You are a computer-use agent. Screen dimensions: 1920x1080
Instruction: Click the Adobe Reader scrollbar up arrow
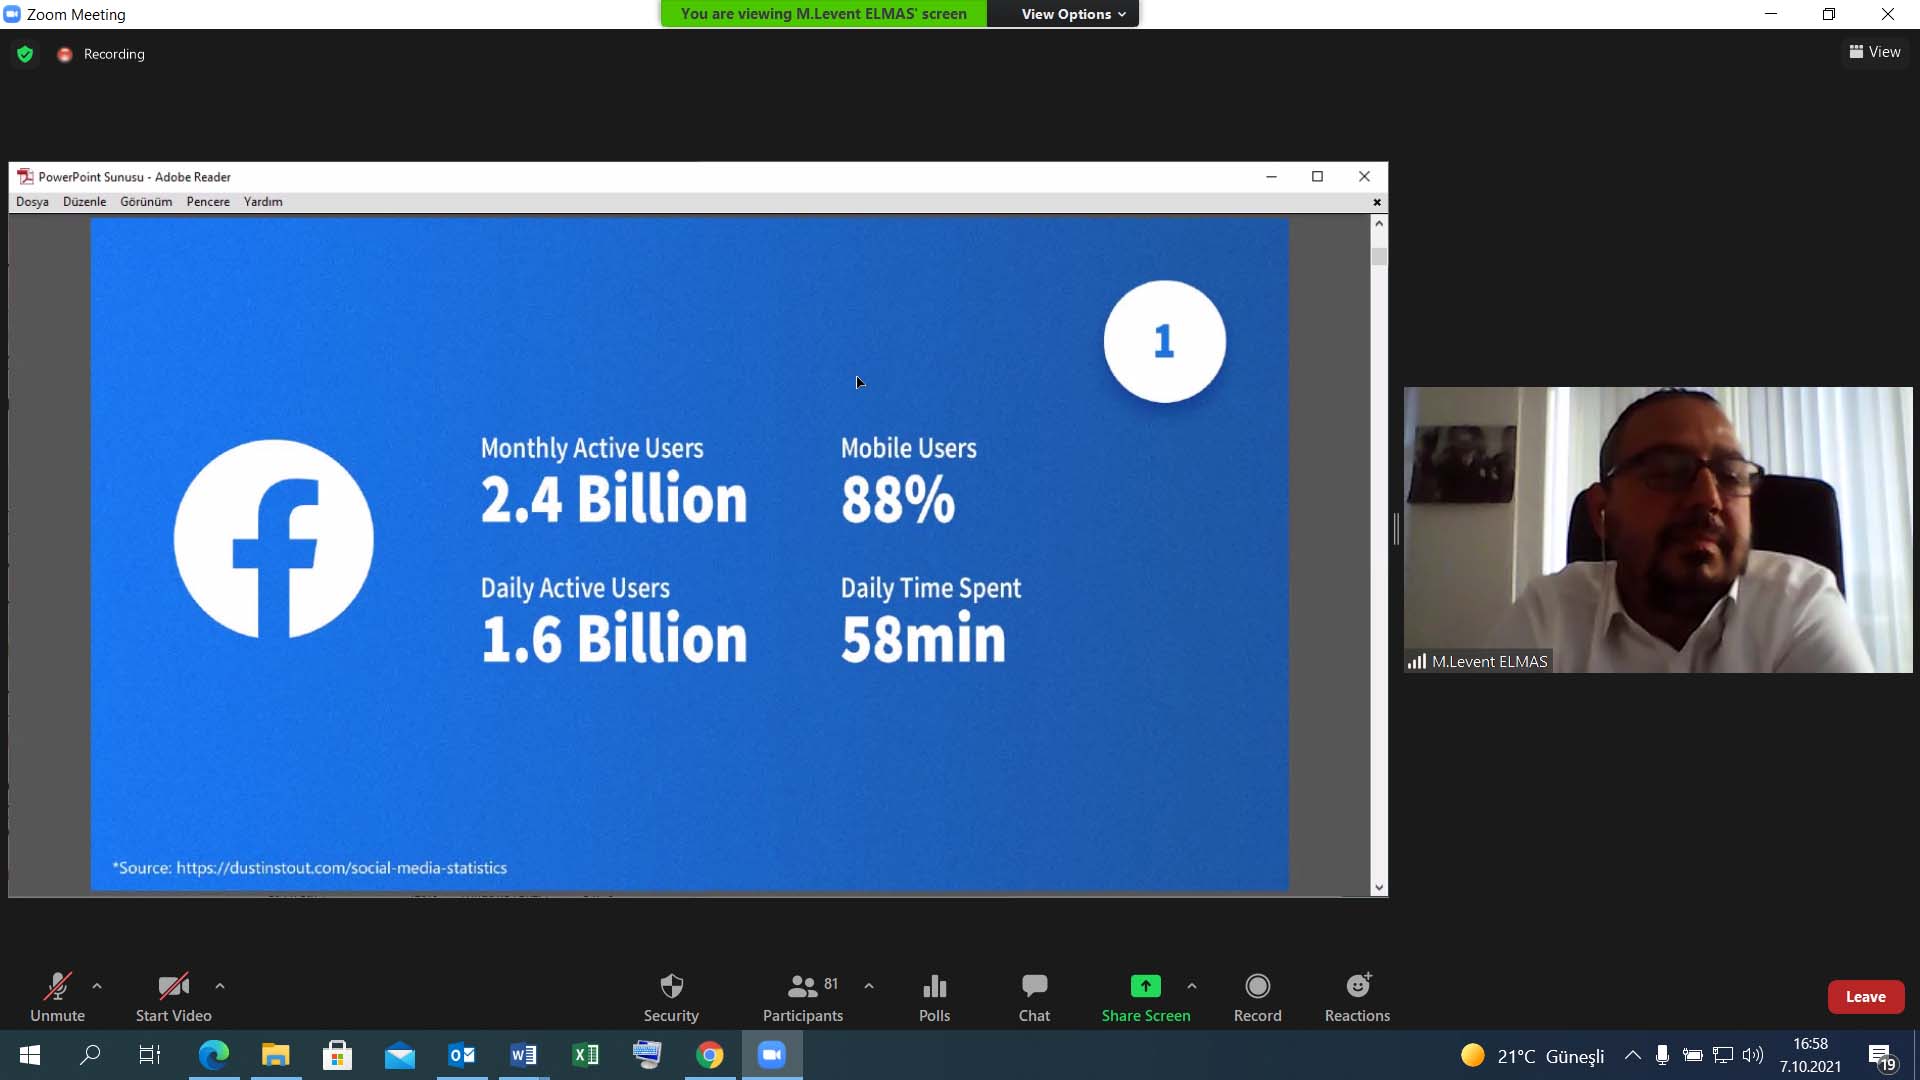point(1379,224)
